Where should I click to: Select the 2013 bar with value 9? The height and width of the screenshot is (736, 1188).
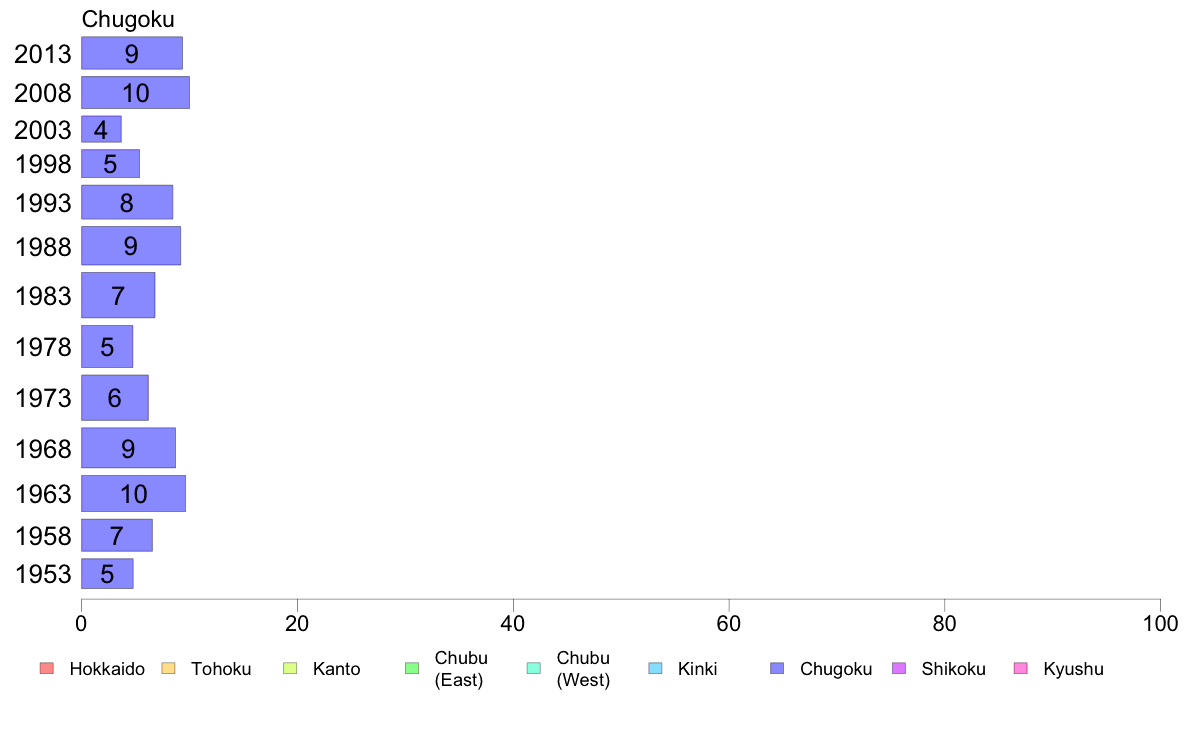click(132, 53)
